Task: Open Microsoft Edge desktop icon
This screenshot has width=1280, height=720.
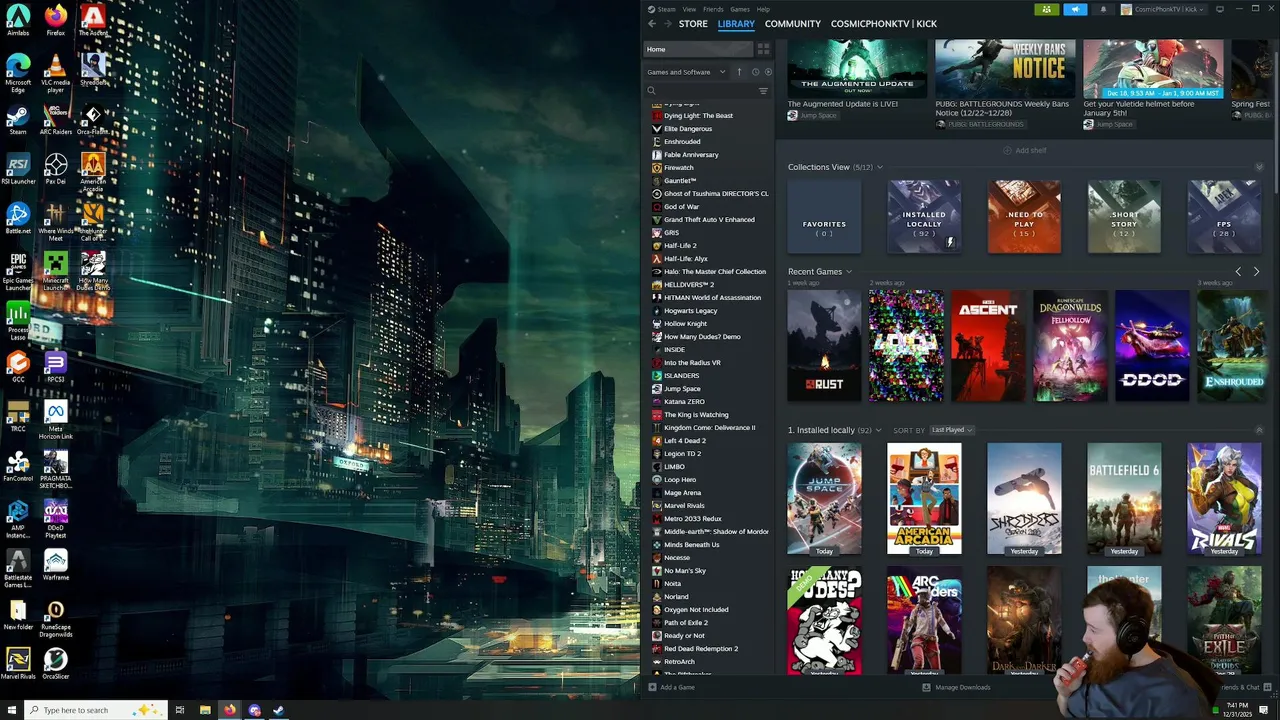Action: tap(18, 73)
